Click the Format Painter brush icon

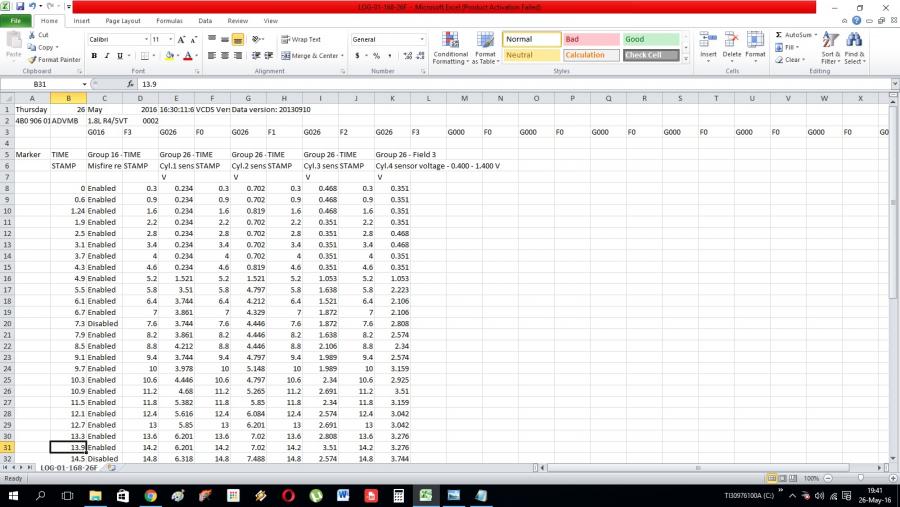pyautogui.click(x=33, y=60)
